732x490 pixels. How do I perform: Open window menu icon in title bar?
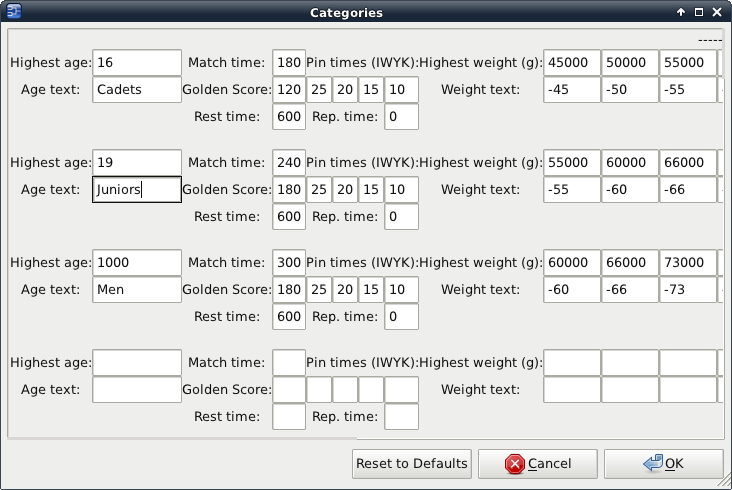pyautogui.click(x=13, y=12)
